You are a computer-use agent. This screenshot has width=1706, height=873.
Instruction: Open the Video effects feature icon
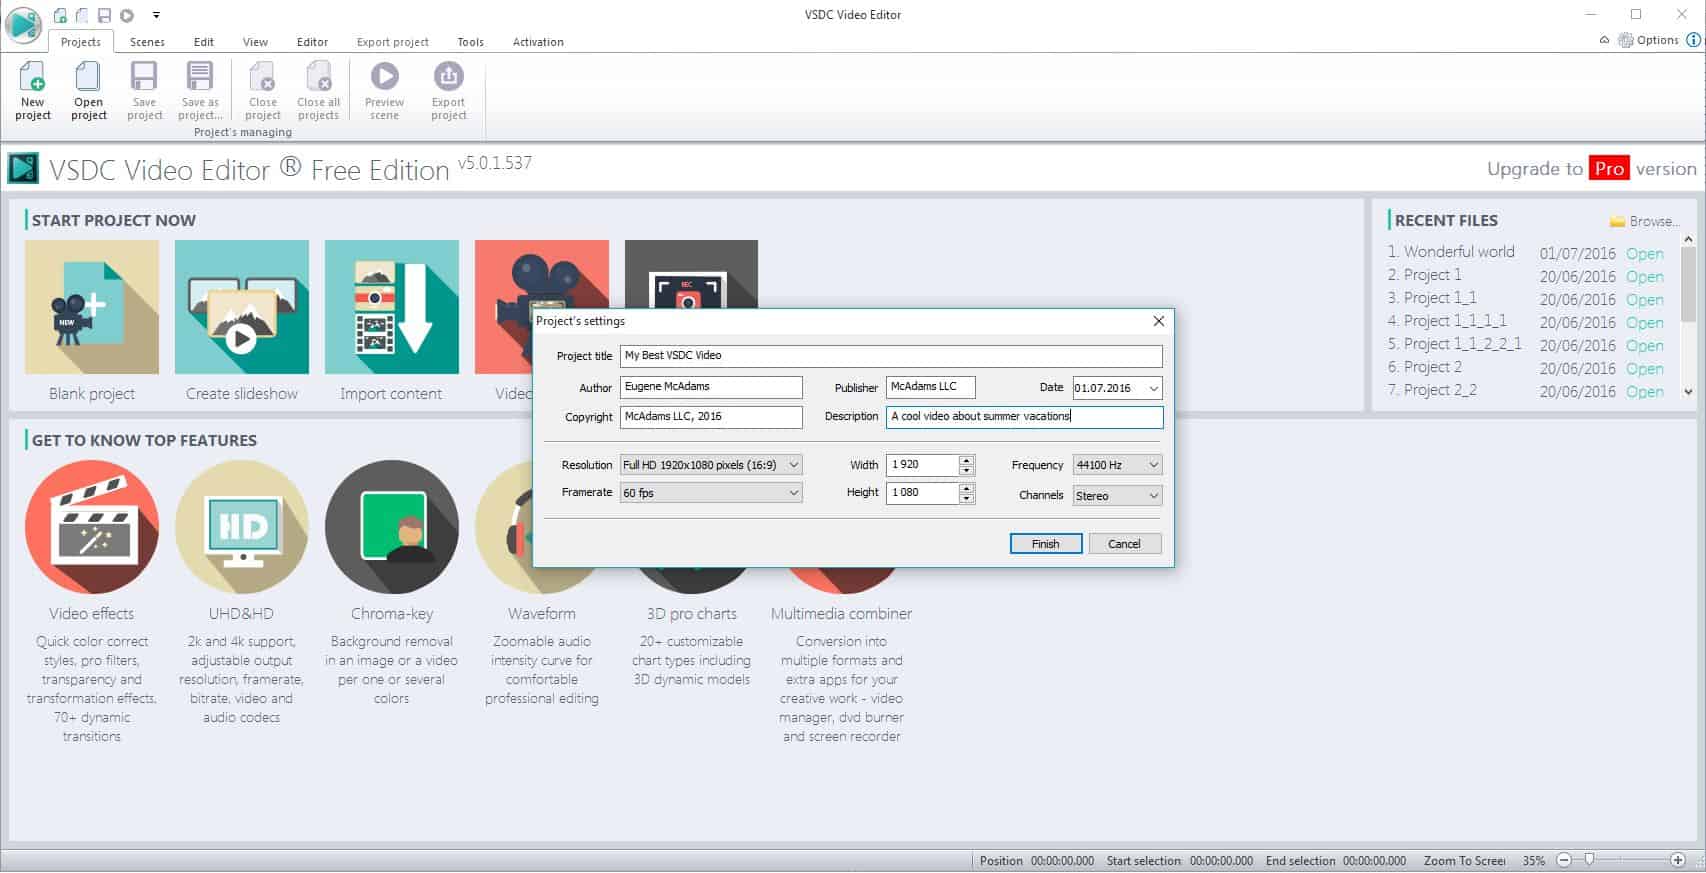[x=92, y=527]
